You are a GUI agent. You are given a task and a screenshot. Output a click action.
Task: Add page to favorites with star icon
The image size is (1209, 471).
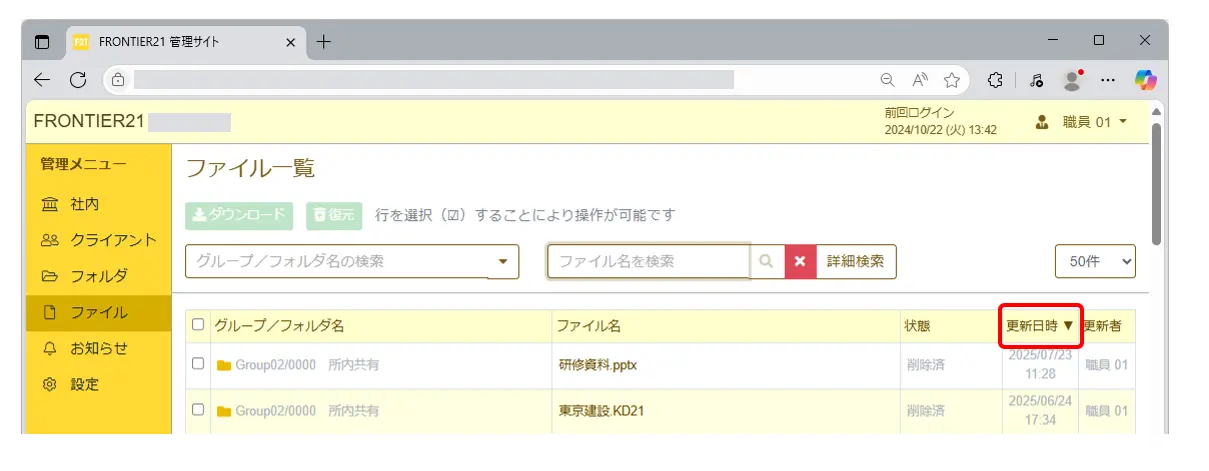[x=951, y=79]
